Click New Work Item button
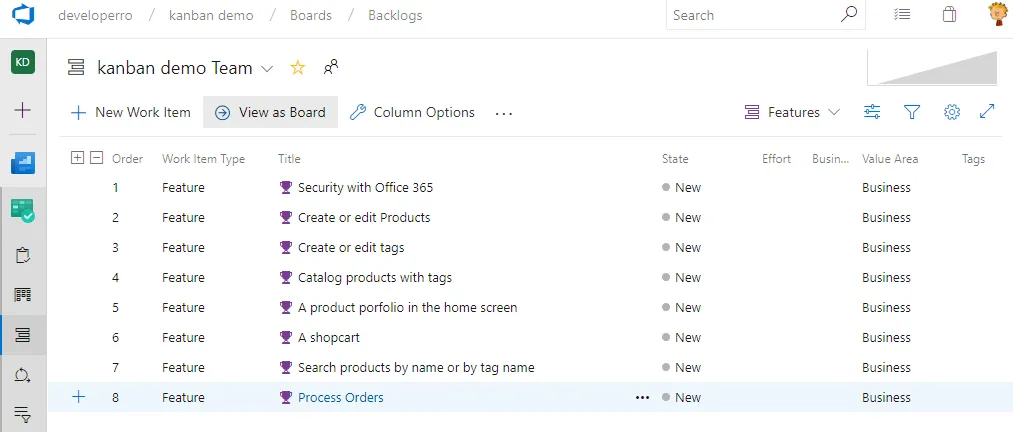This screenshot has width=1013, height=432. click(130, 112)
